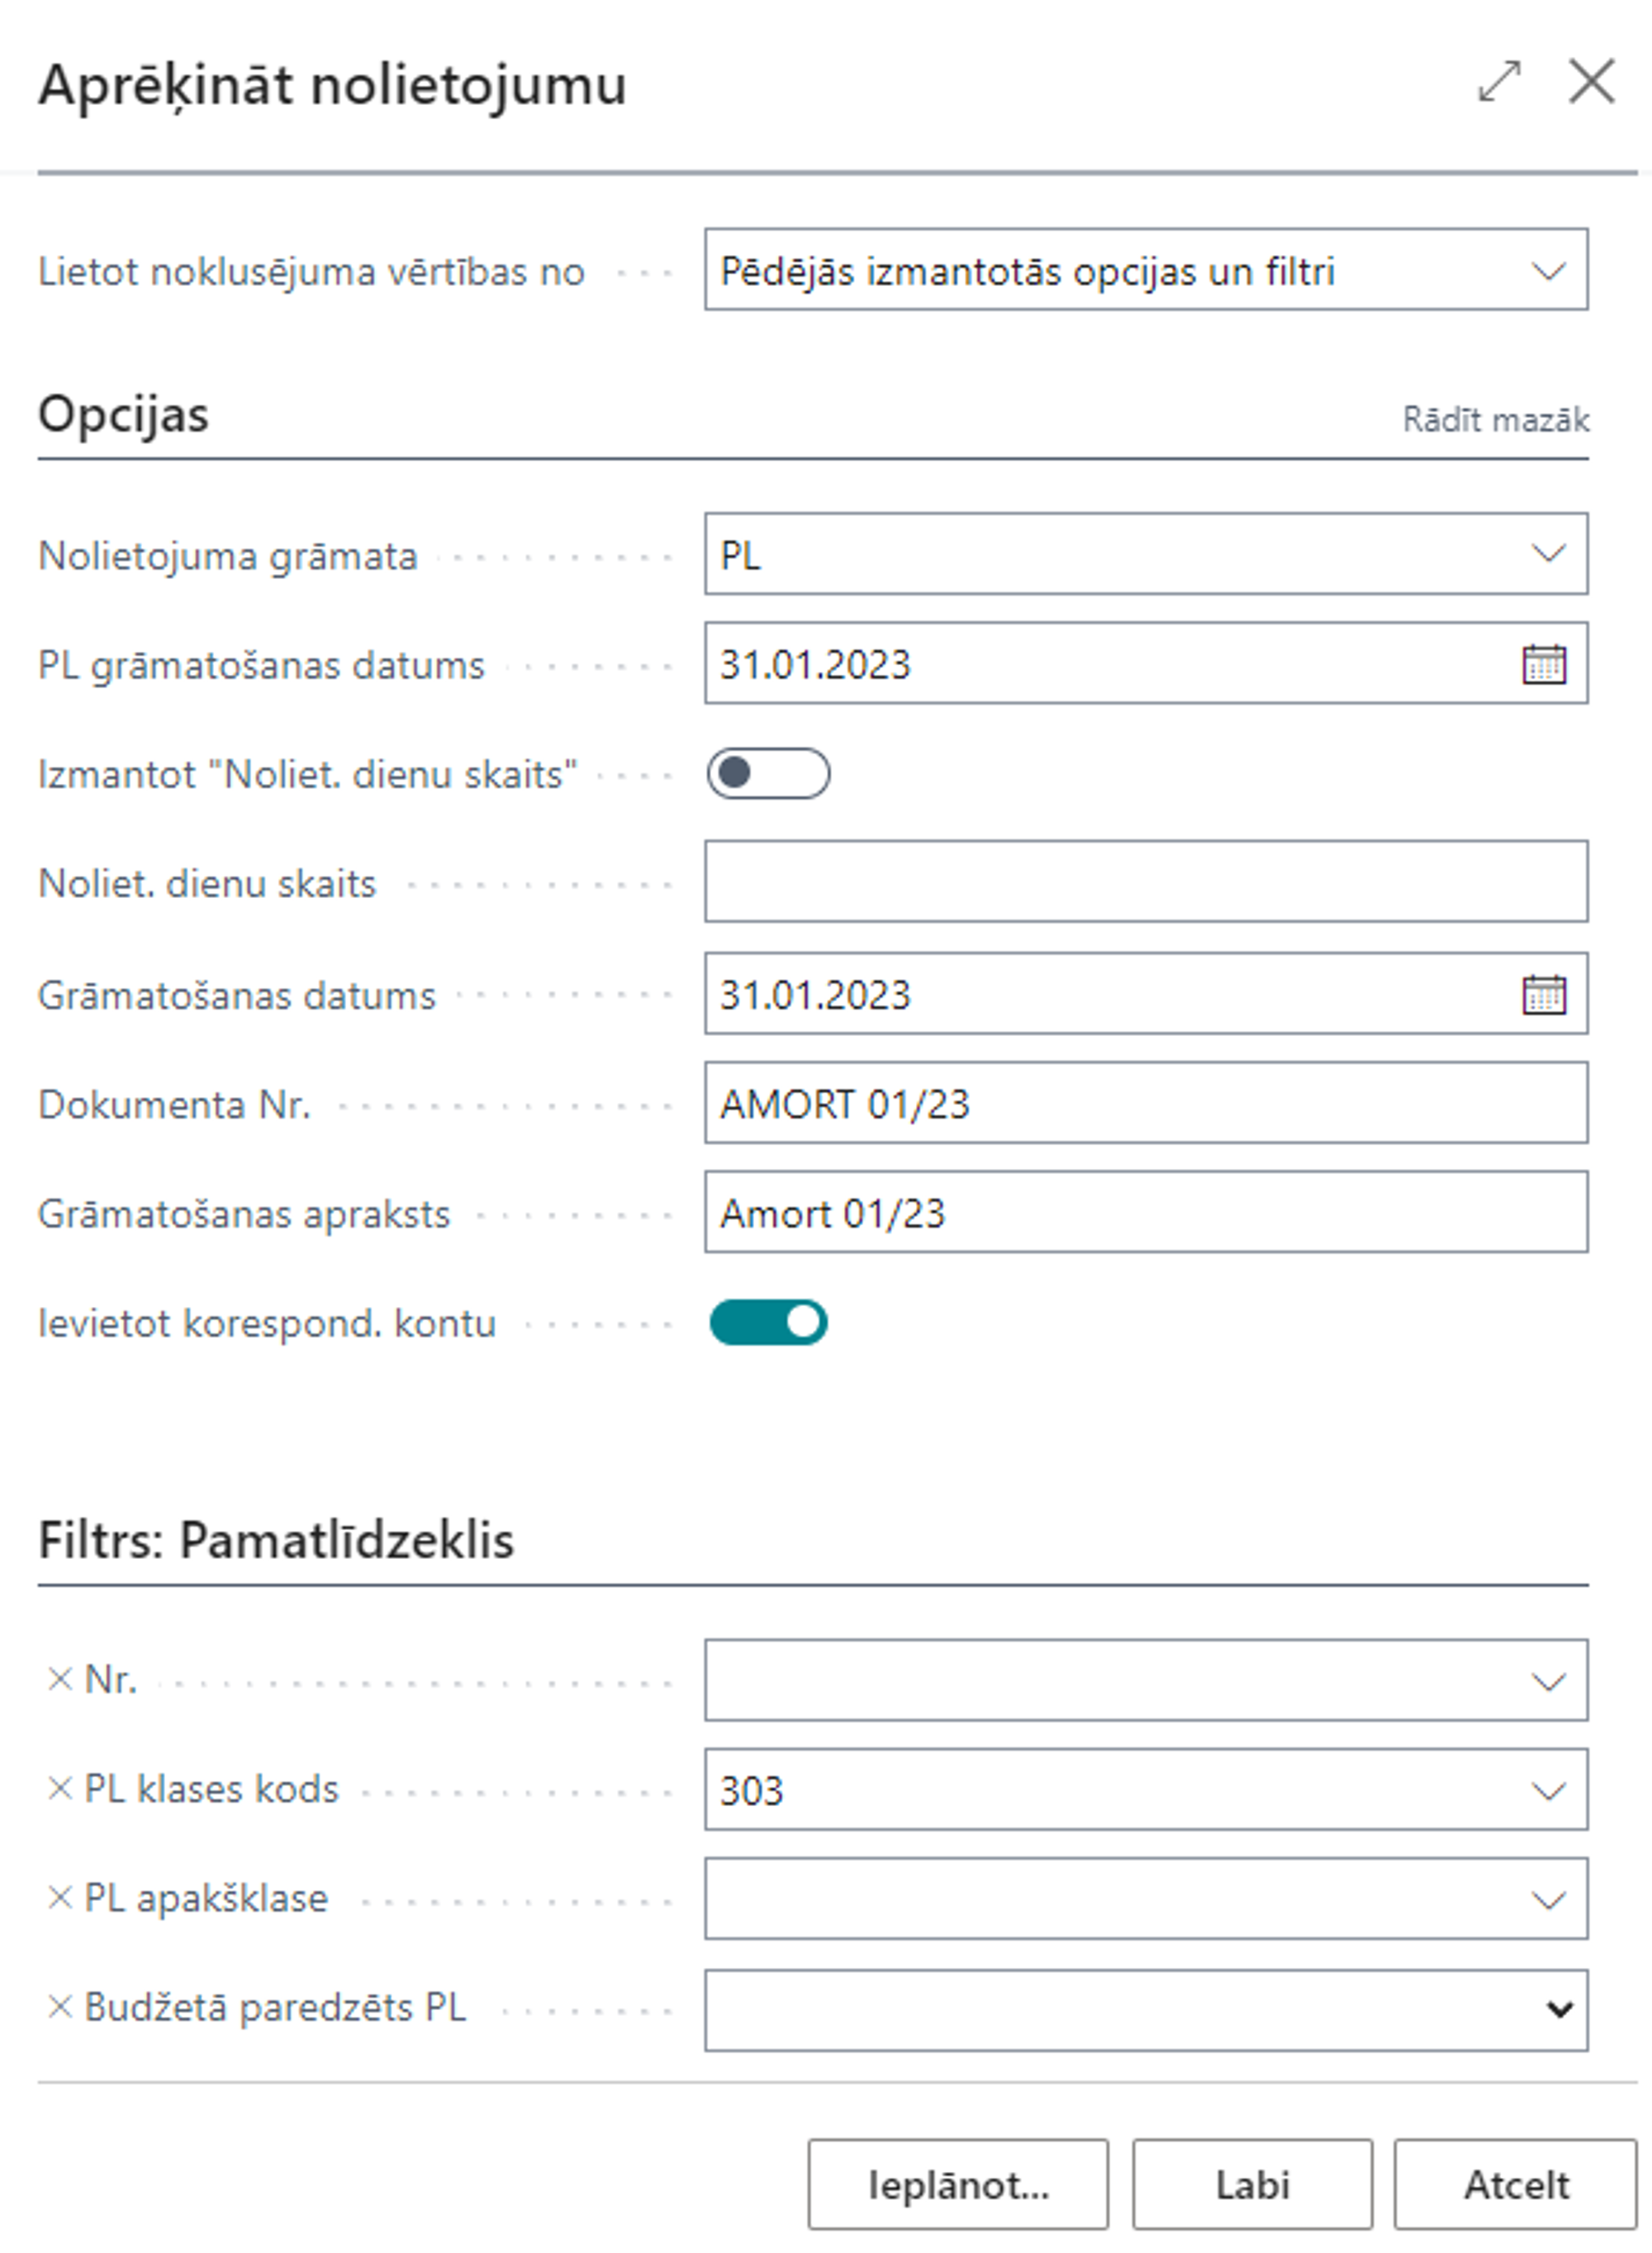The image size is (1652, 2253).
Task: Click Rādīt mazāk to collapse options
Action: coord(1495,420)
